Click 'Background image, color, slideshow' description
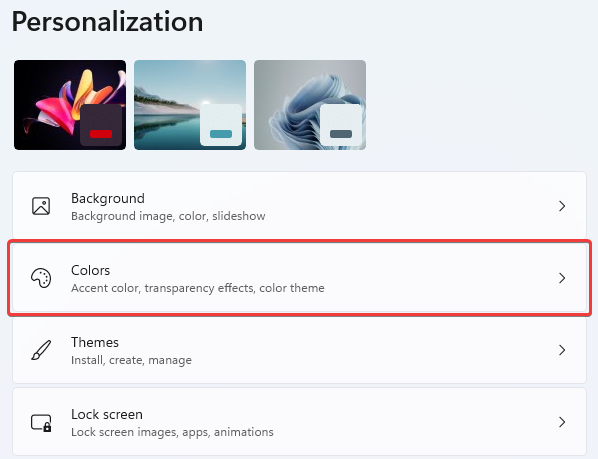598x459 pixels. click(x=168, y=216)
